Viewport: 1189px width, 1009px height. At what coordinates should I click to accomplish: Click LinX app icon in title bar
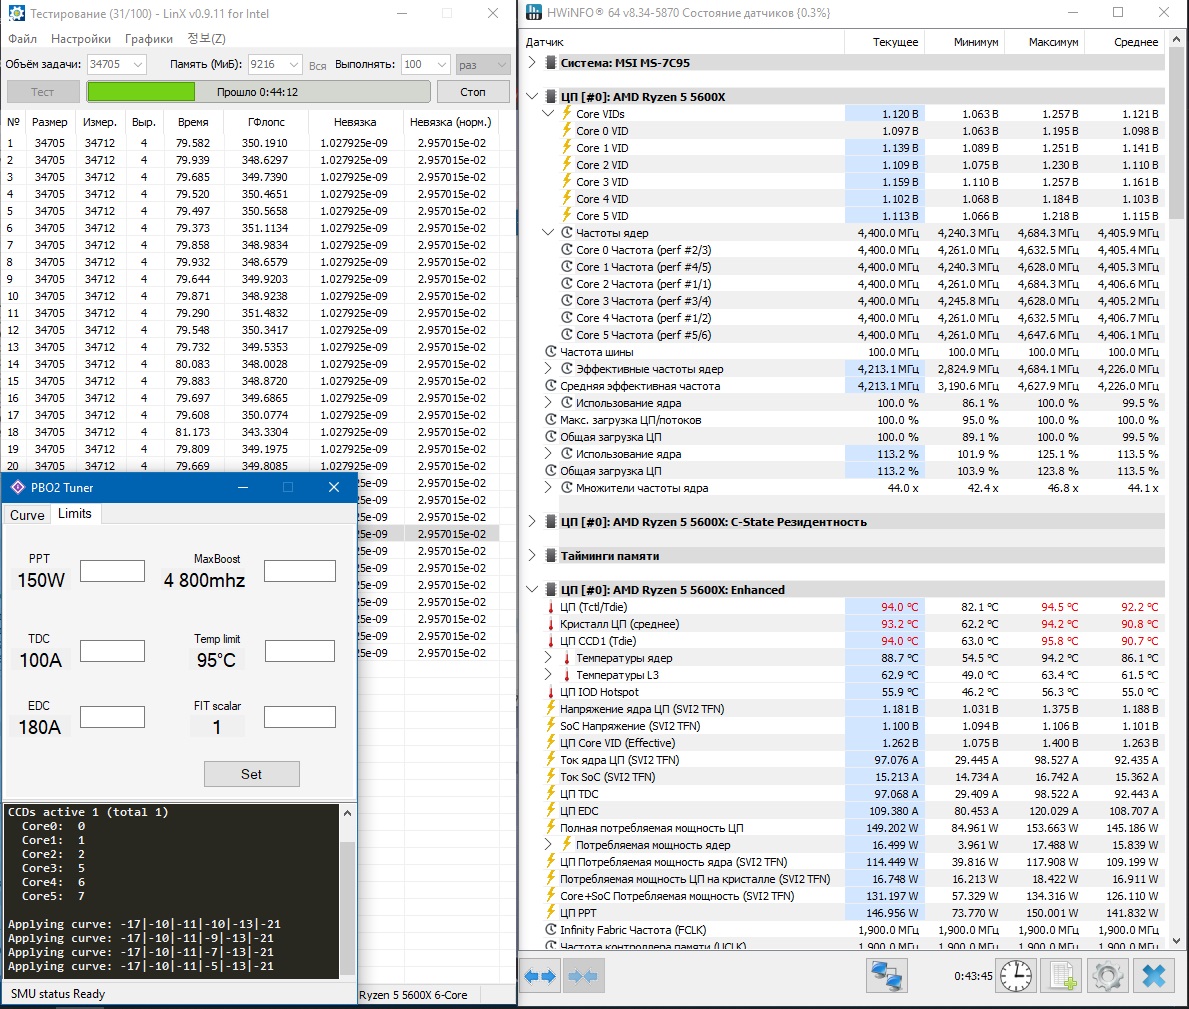[16, 13]
